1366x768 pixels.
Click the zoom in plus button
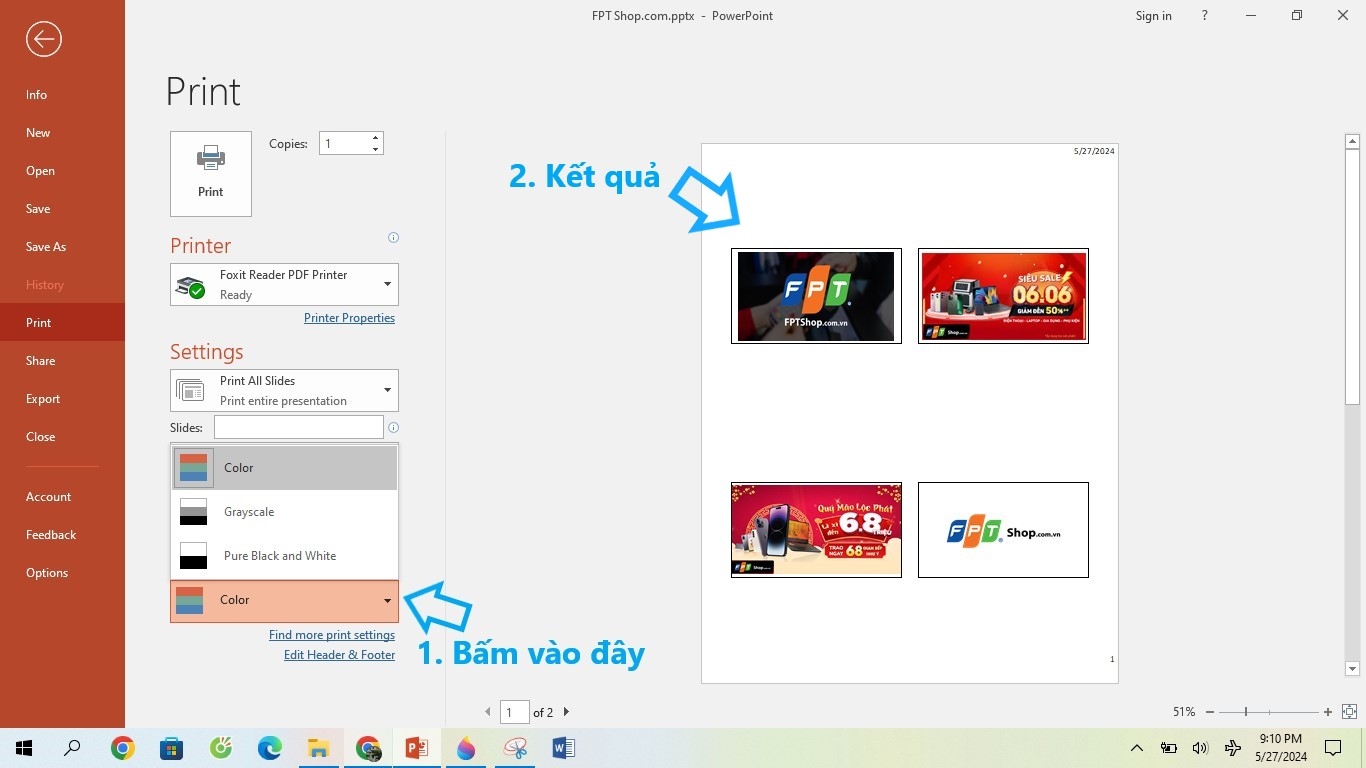pos(1328,712)
